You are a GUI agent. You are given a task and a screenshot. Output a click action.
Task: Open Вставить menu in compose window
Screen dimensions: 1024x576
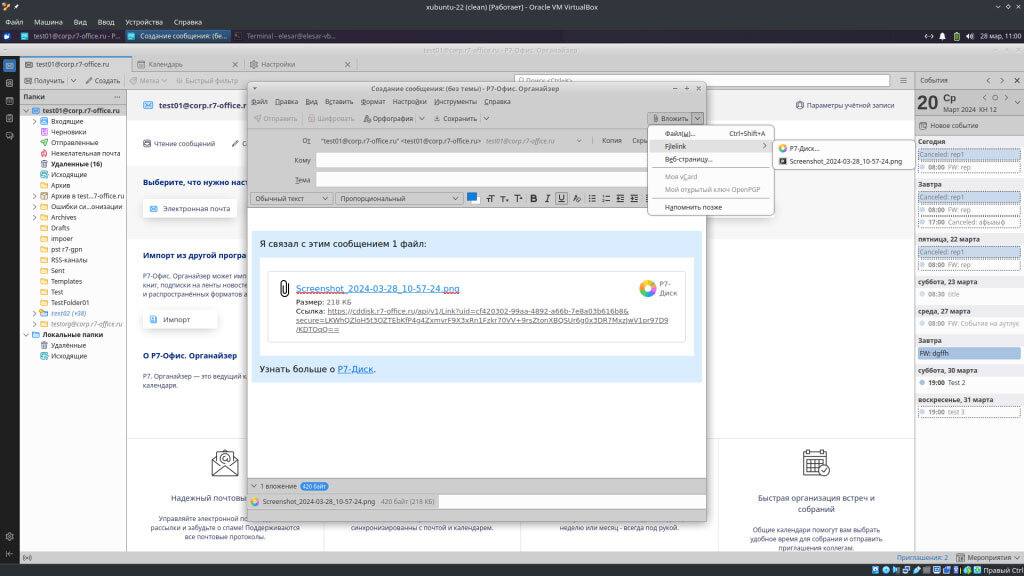click(339, 102)
